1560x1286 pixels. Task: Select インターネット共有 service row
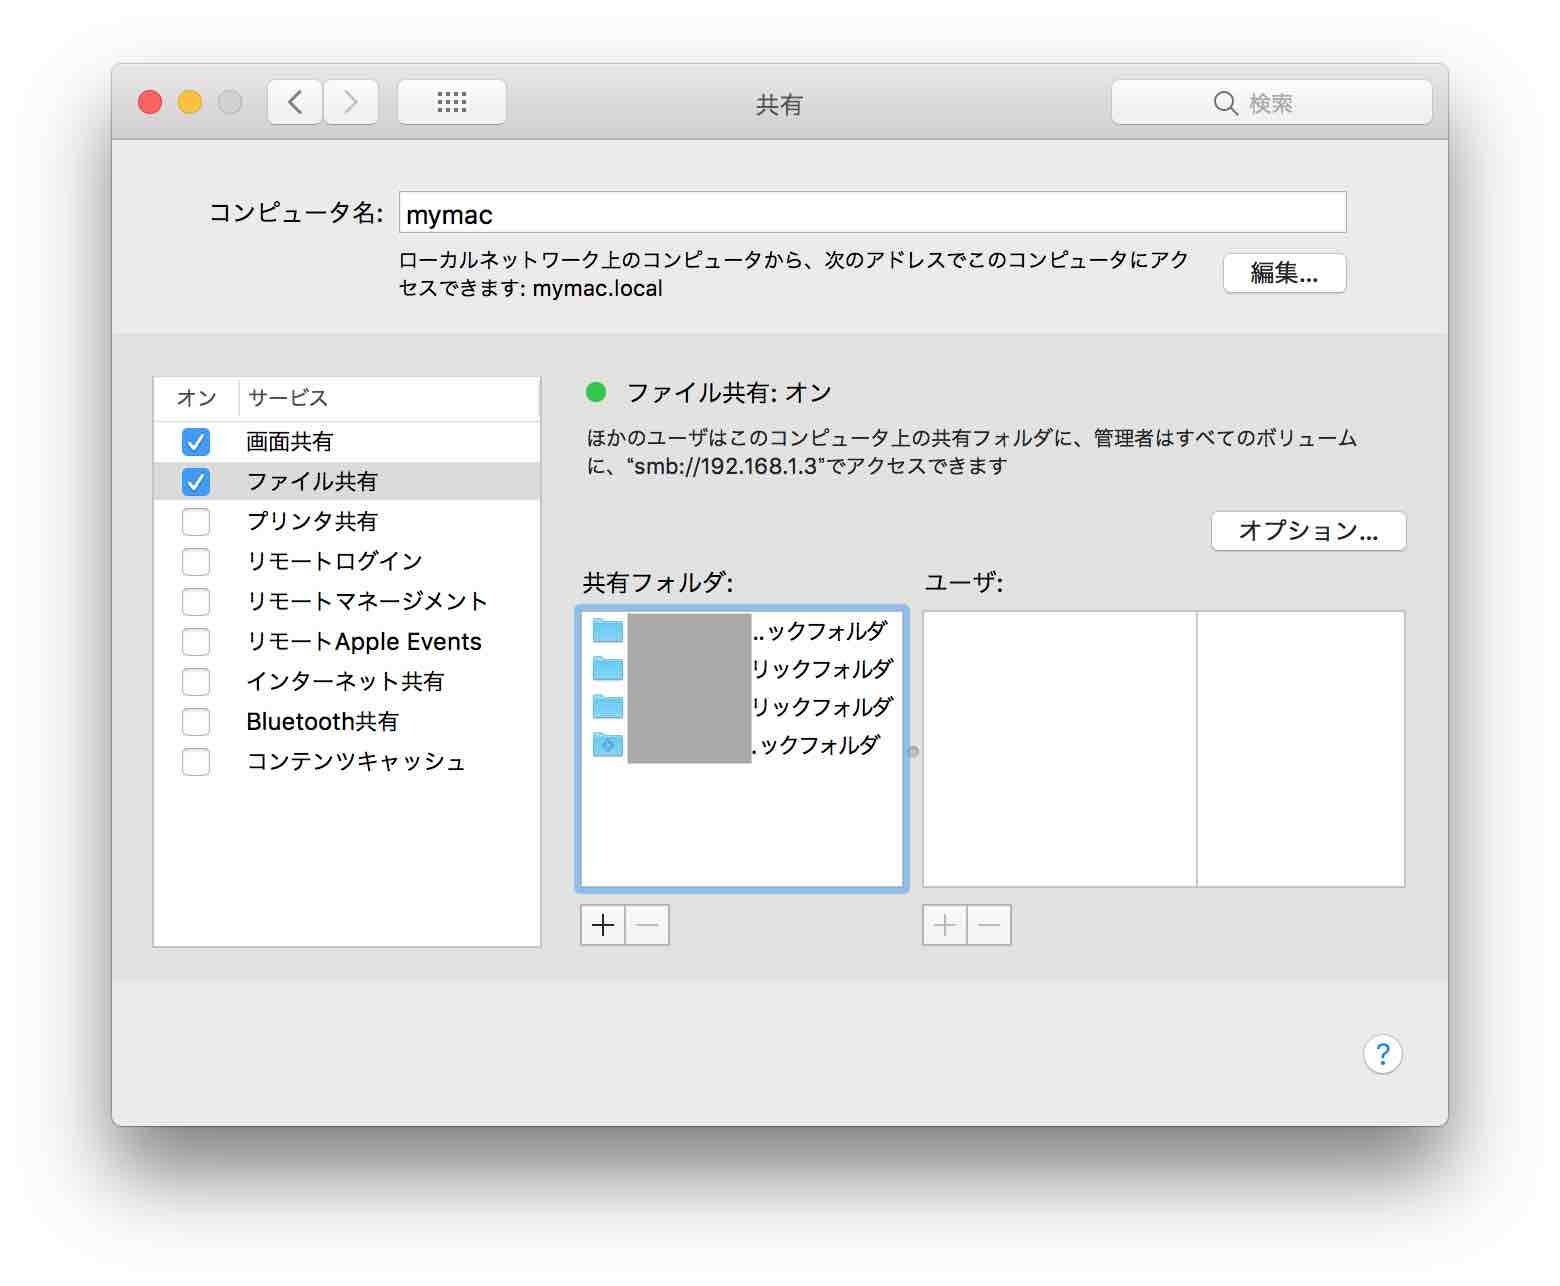pyautogui.click(x=347, y=681)
